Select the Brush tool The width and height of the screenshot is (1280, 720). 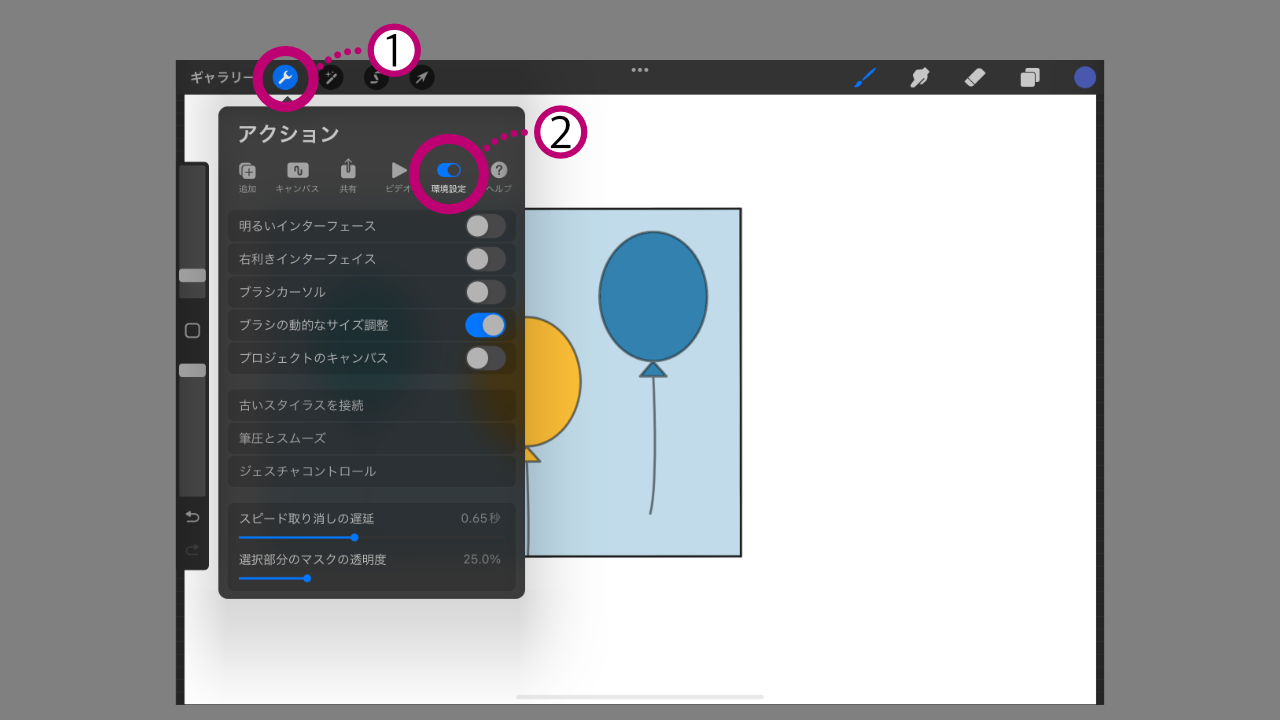(x=865, y=77)
